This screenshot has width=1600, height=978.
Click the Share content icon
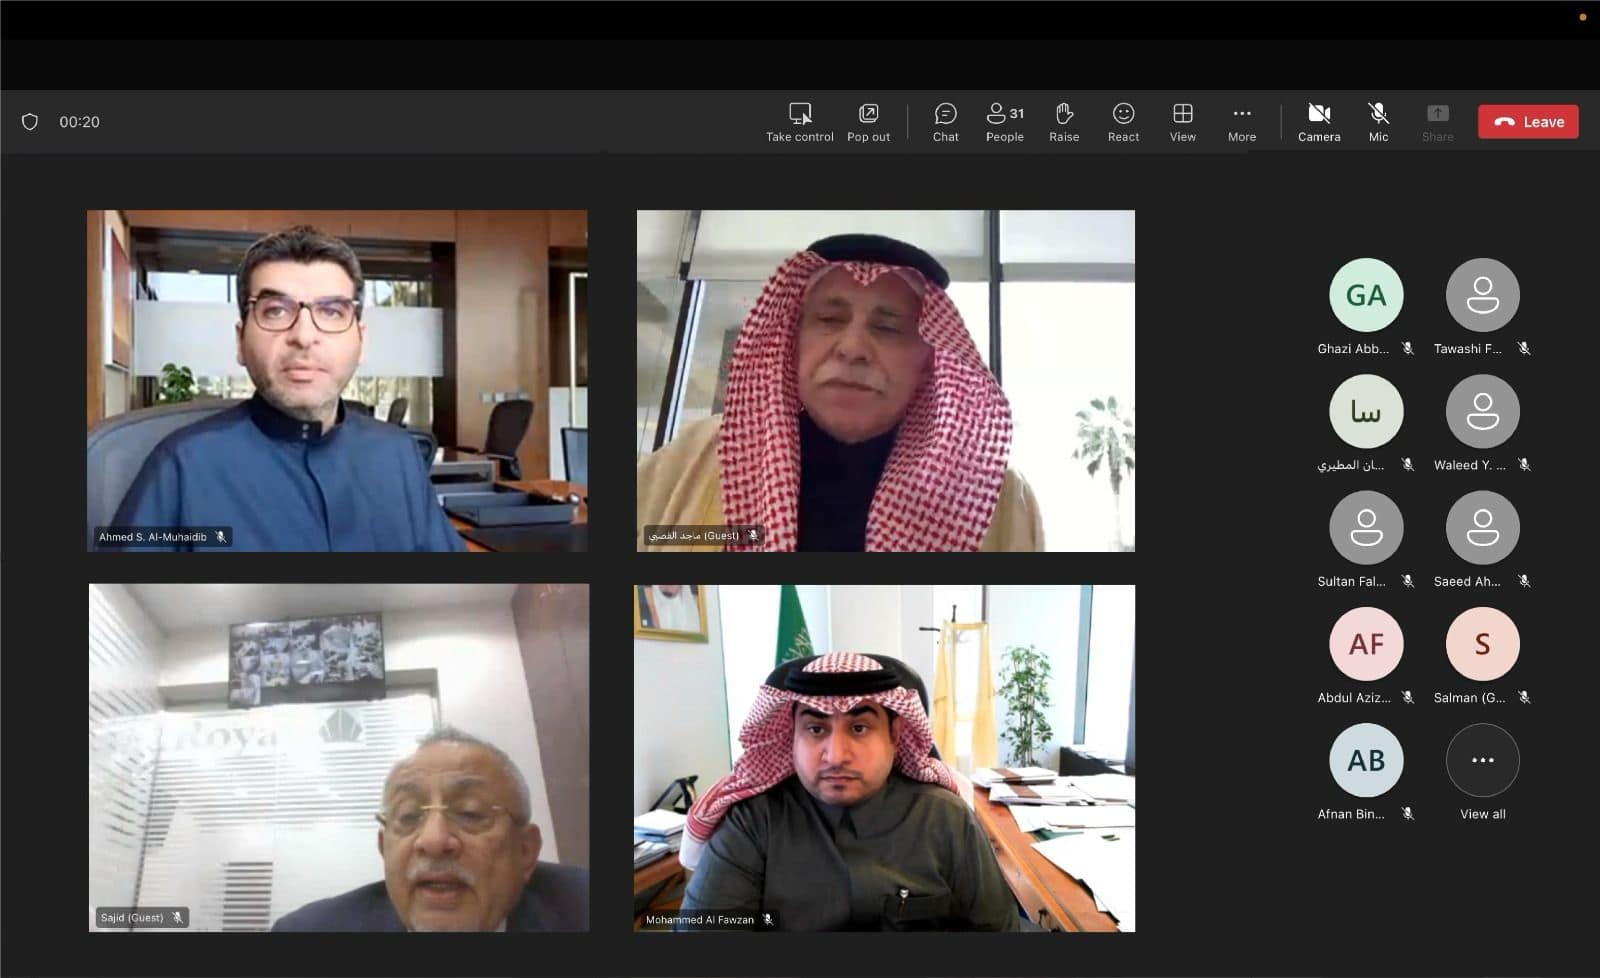(x=1437, y=114)
